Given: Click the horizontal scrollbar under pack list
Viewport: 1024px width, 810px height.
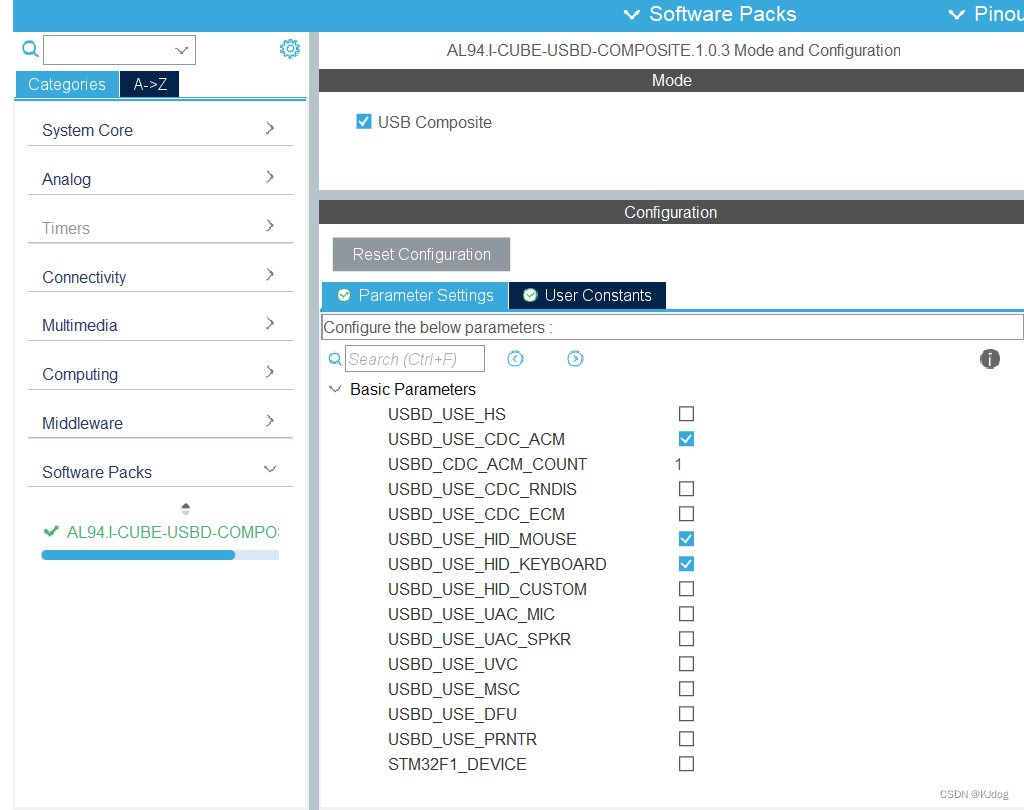Looking at the screenshot, I should point(160,555).
